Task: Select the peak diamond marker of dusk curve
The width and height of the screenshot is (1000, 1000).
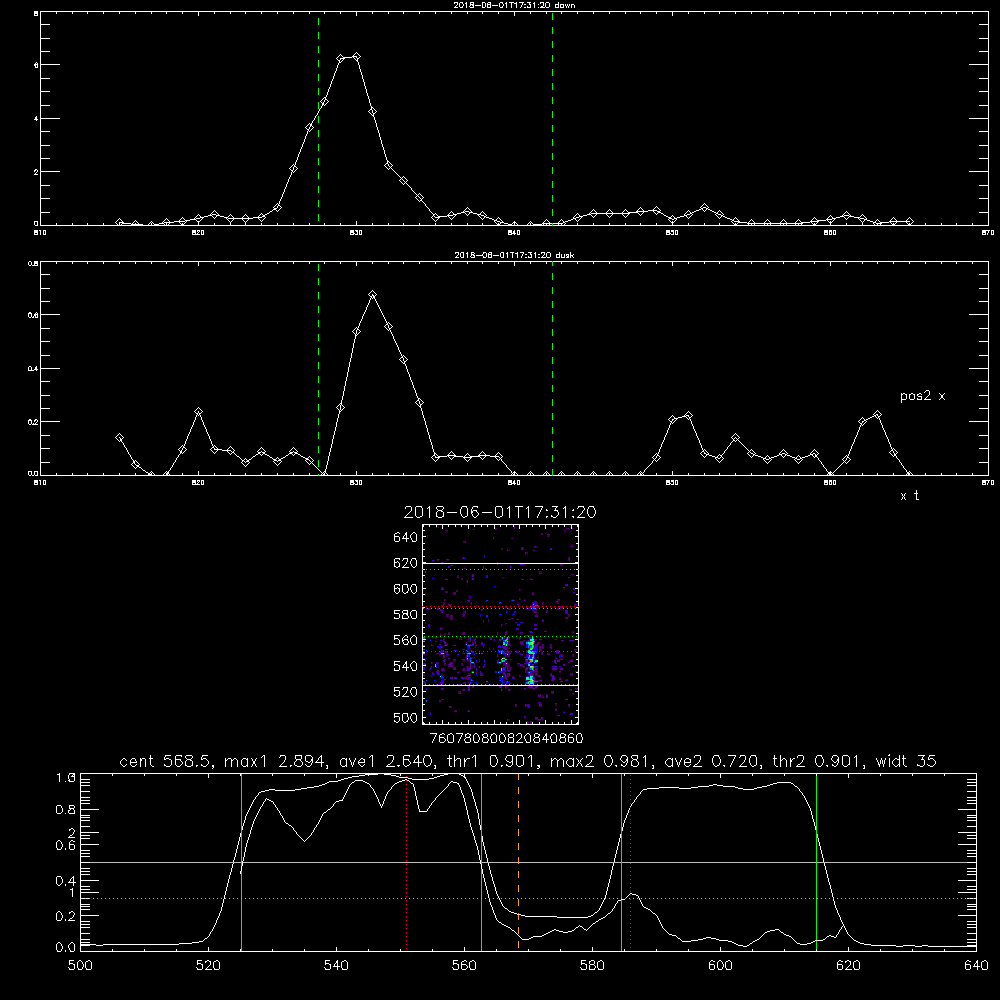Action: [x=372, y=295]
